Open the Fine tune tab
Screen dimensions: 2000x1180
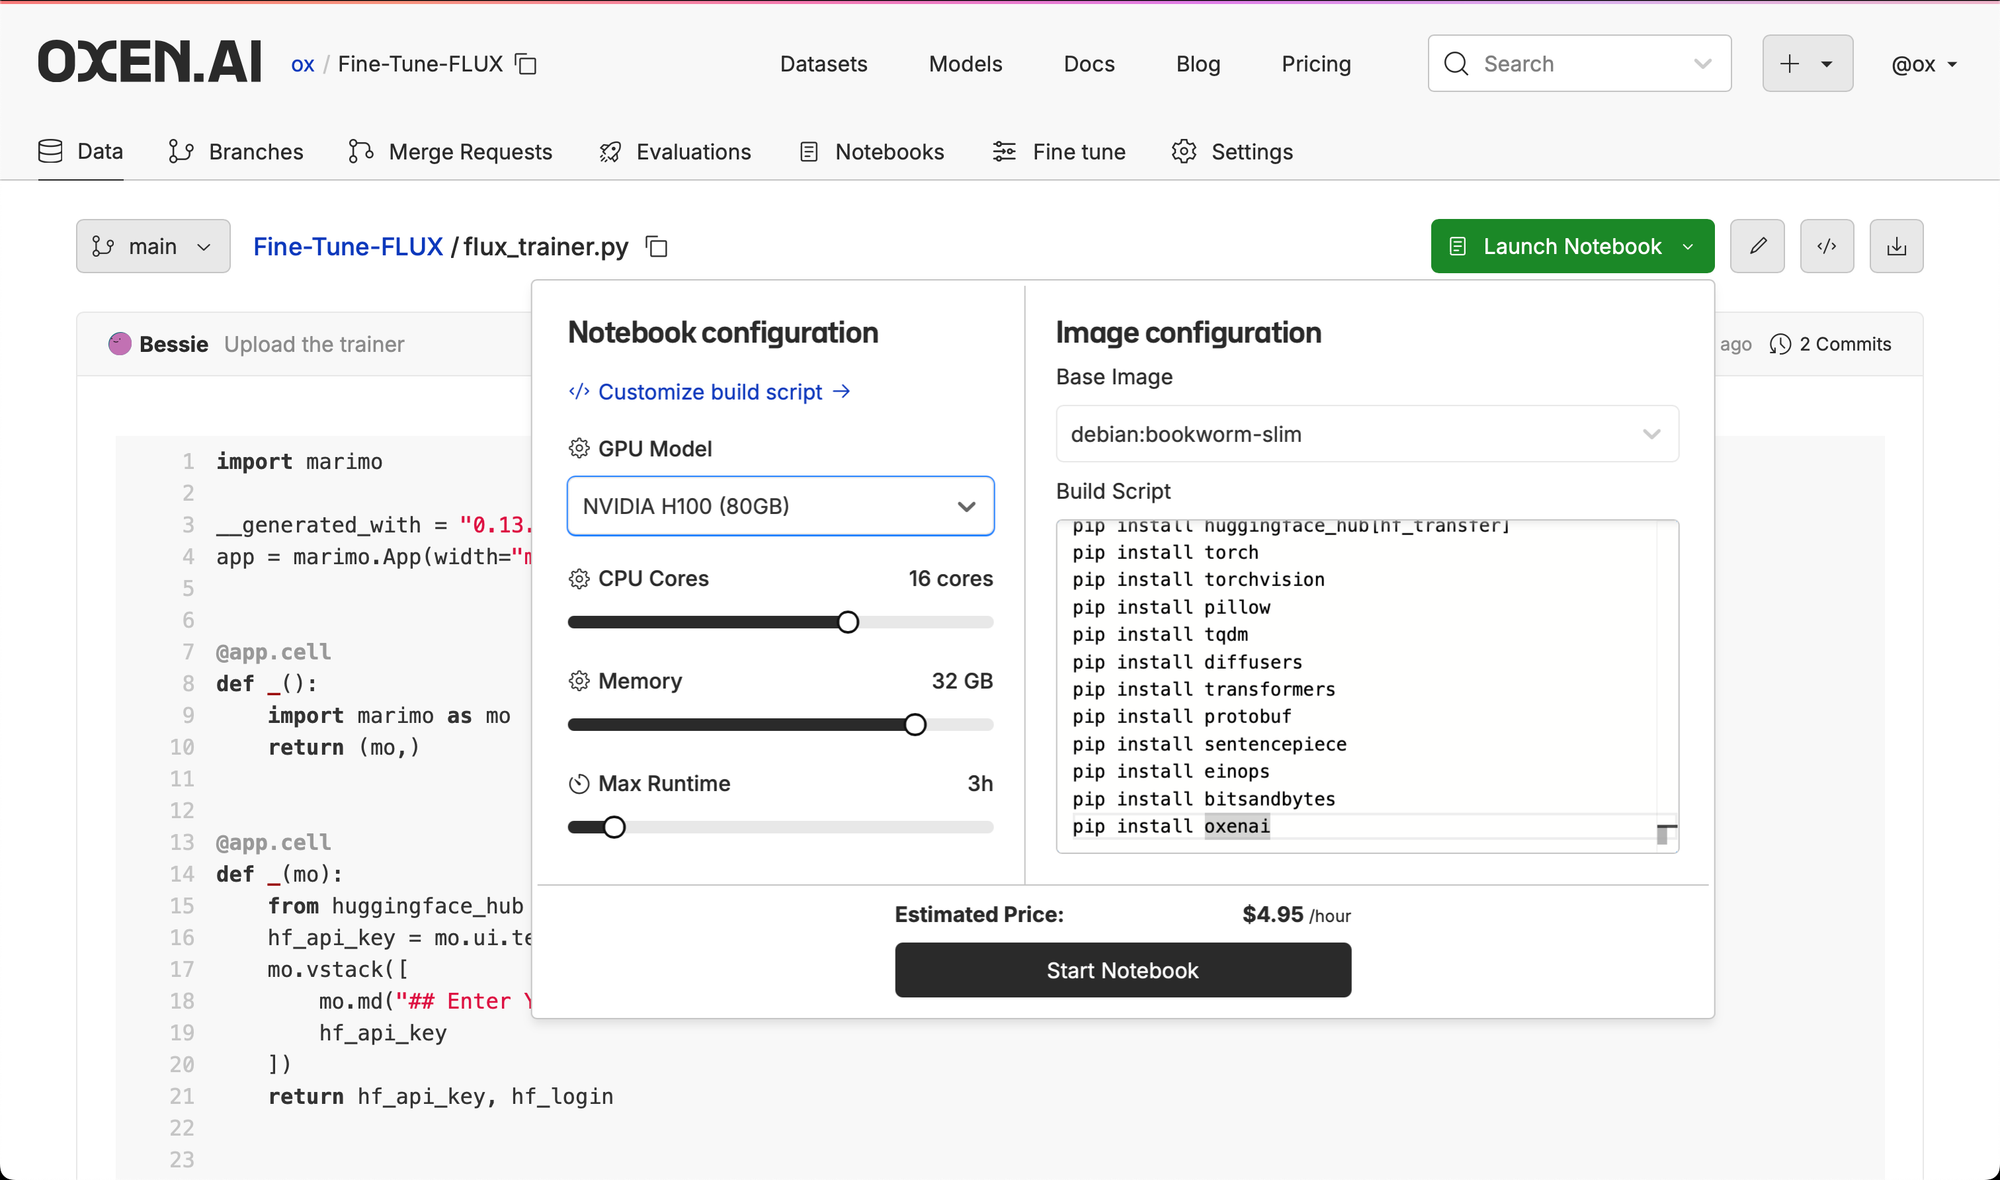point(1059,152)
